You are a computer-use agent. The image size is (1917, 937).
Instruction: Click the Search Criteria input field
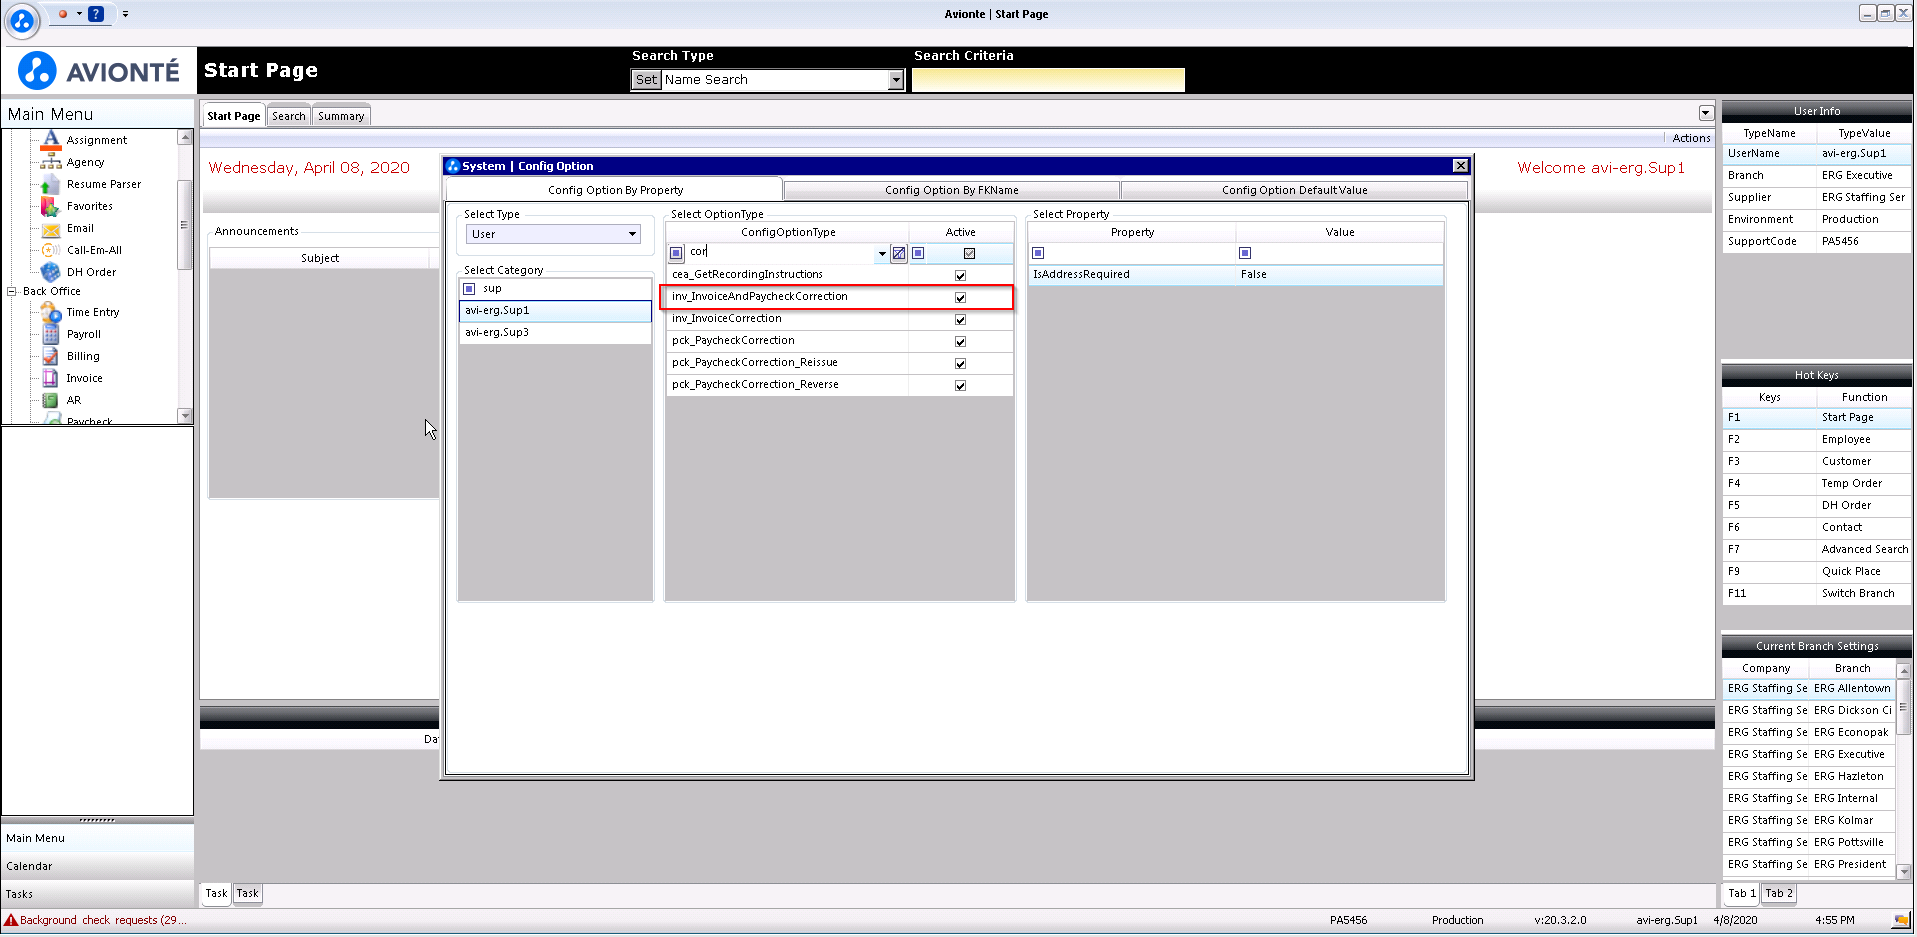1048,80
